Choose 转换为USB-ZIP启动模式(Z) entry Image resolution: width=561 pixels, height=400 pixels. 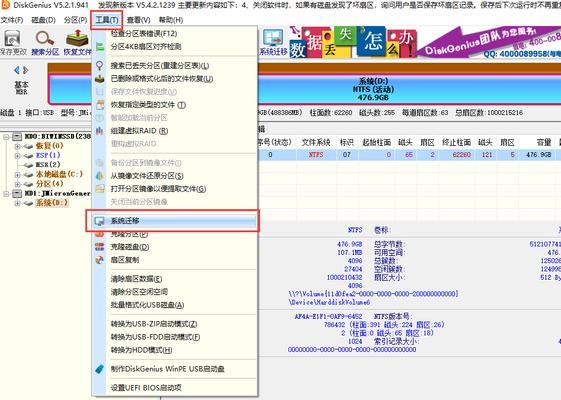tap(154, 324)
